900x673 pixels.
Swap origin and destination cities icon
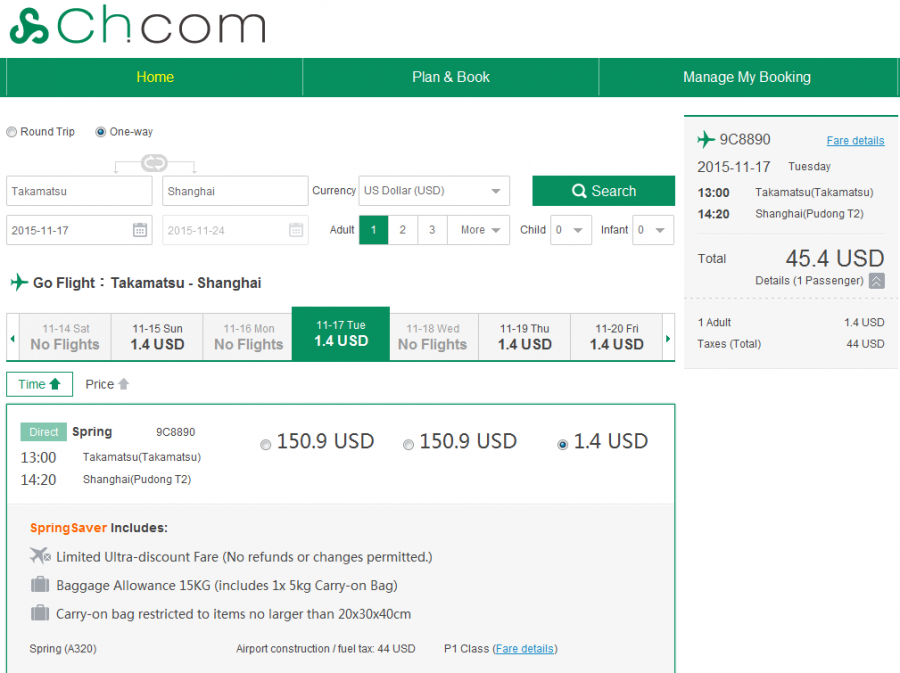pyautogui.click(x=154, y=163)
